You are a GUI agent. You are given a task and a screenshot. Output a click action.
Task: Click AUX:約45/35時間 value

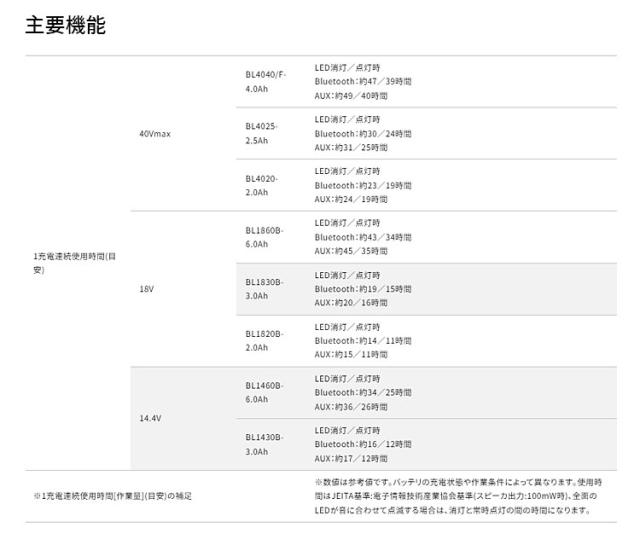351,251
